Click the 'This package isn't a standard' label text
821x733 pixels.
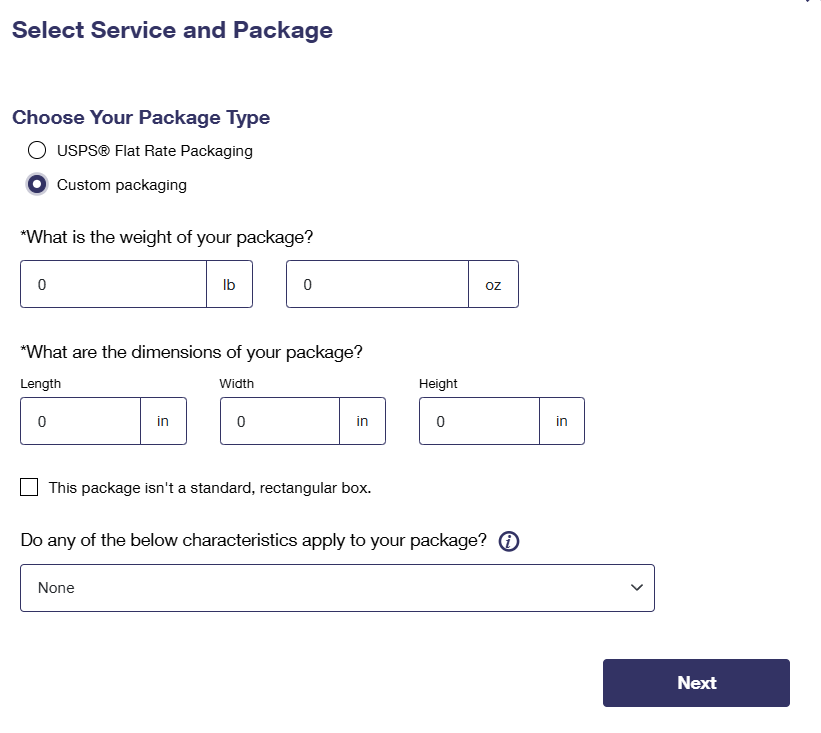coord(210,488)
